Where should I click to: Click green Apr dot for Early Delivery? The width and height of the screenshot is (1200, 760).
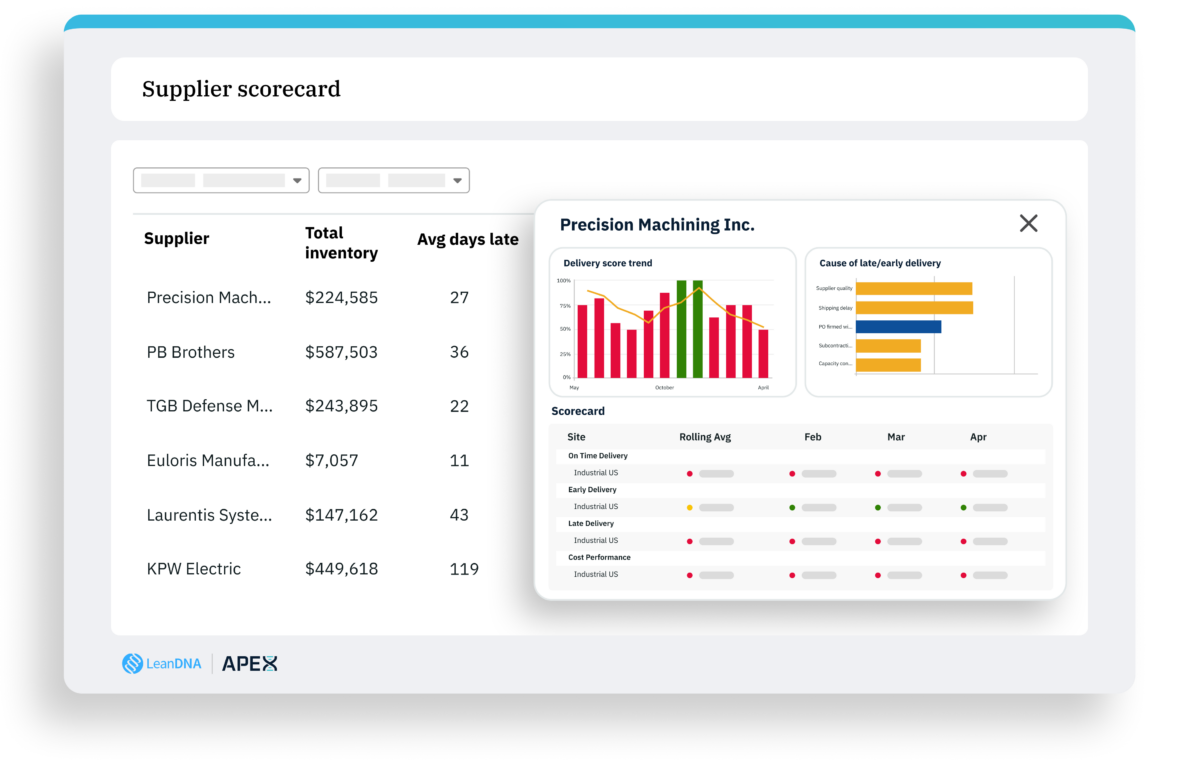(x=964, y=507)
